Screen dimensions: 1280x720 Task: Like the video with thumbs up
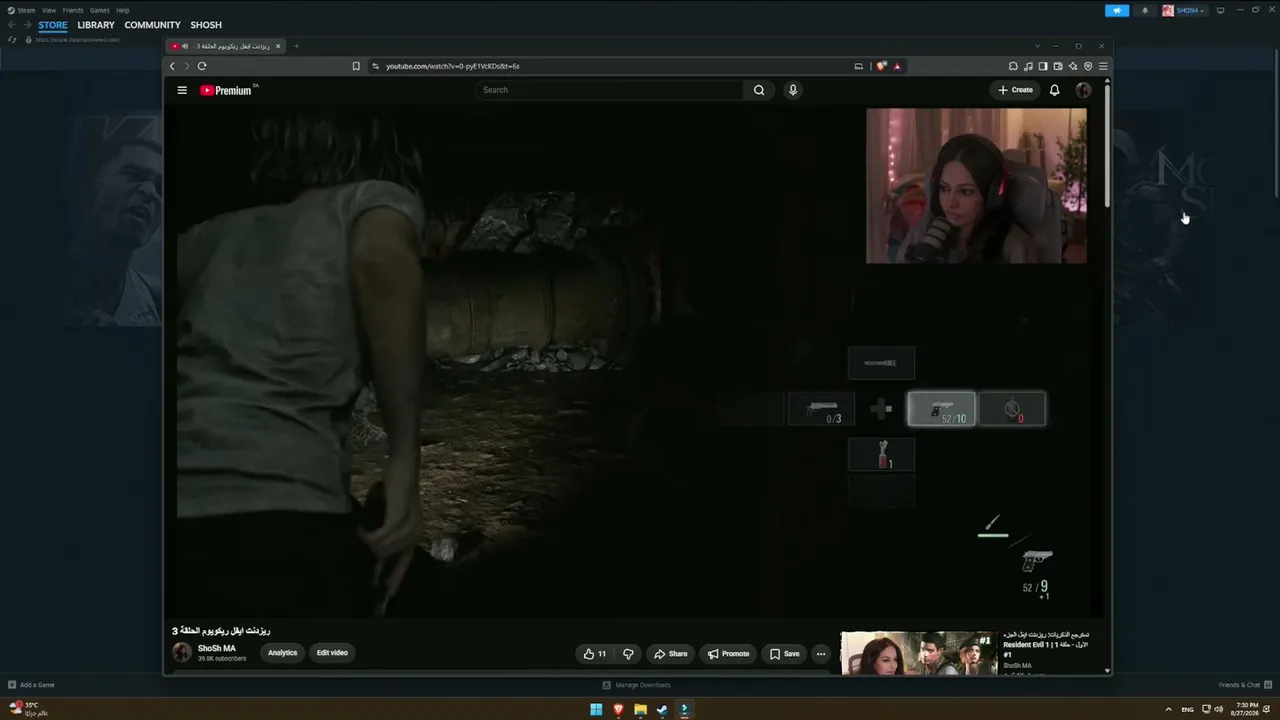pos(595,654)
